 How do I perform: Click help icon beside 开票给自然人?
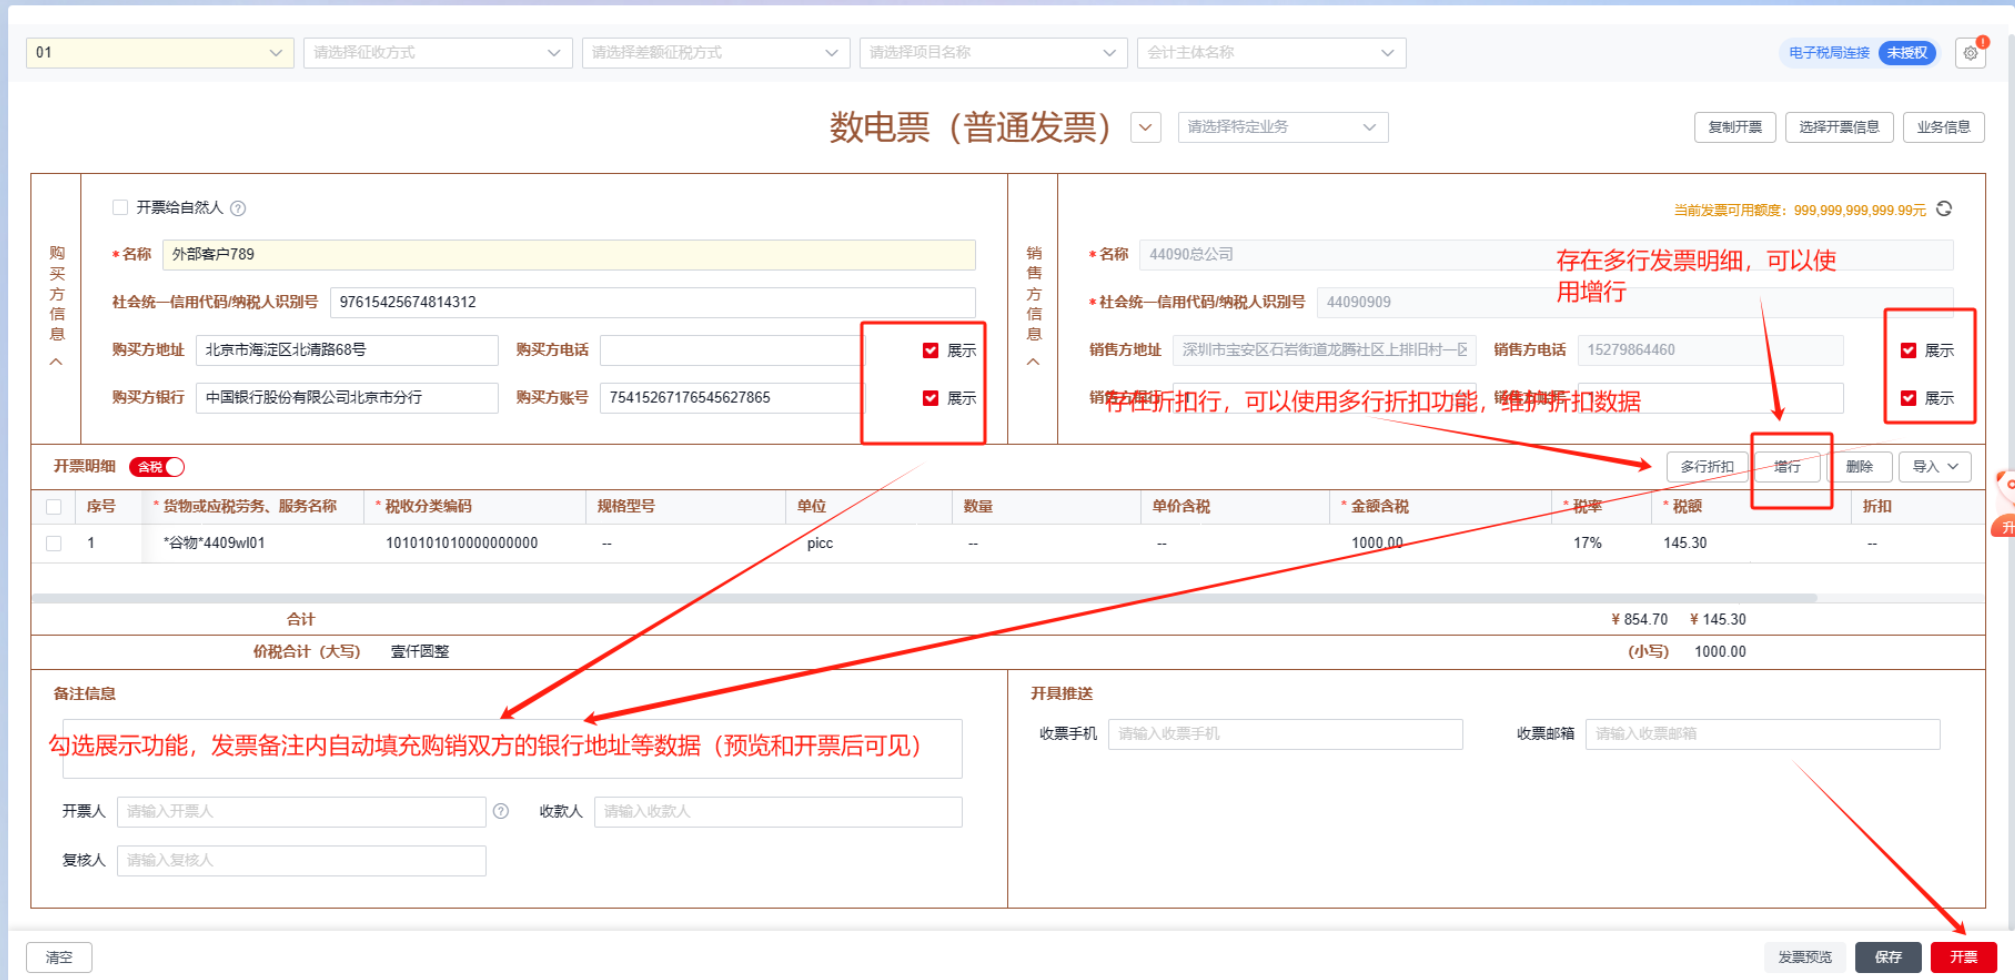(238, 208)
